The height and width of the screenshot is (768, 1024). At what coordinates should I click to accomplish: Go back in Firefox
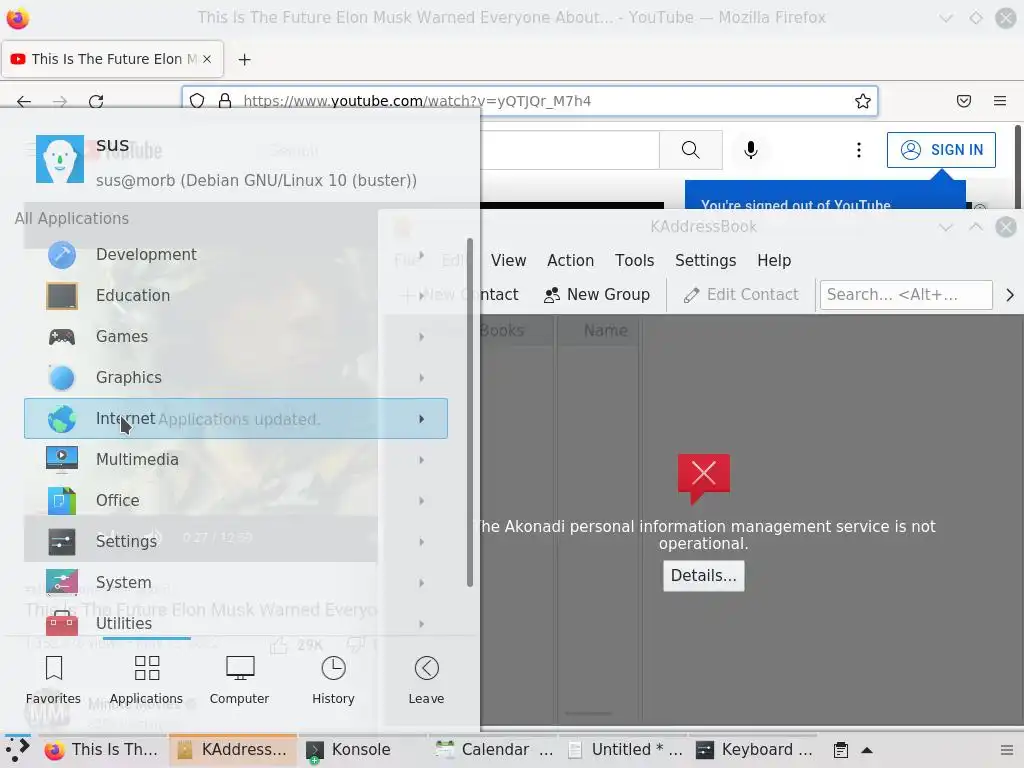click(x=24, y=101)
